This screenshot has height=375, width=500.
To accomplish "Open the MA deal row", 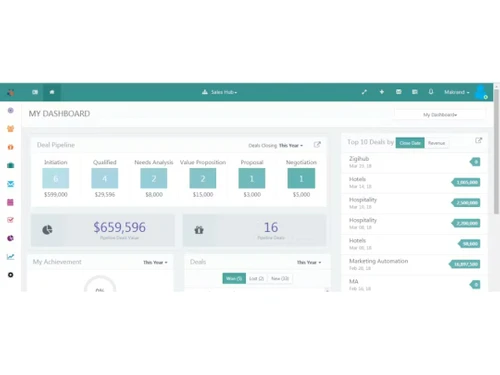I will click(414, 285).
